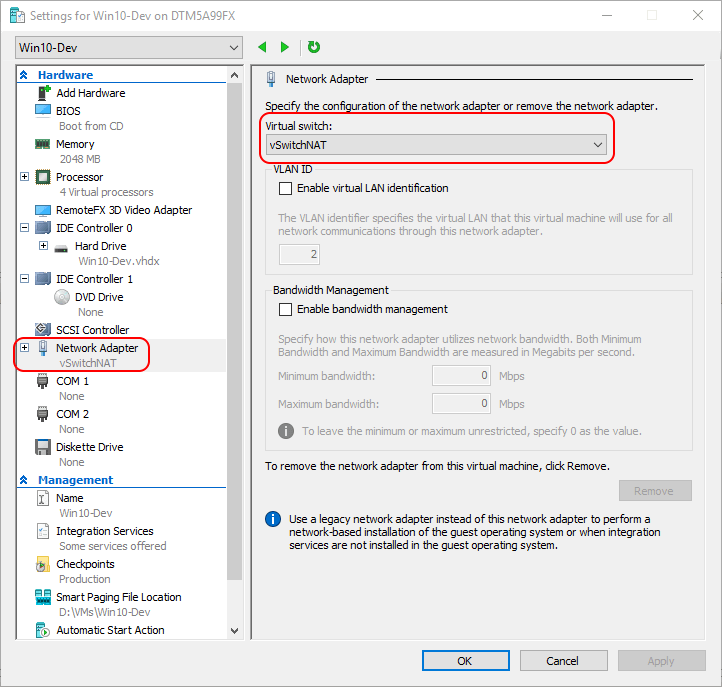Select the Memory settings item
This screenshot has height=687, width=722.
tap(75, 144)
